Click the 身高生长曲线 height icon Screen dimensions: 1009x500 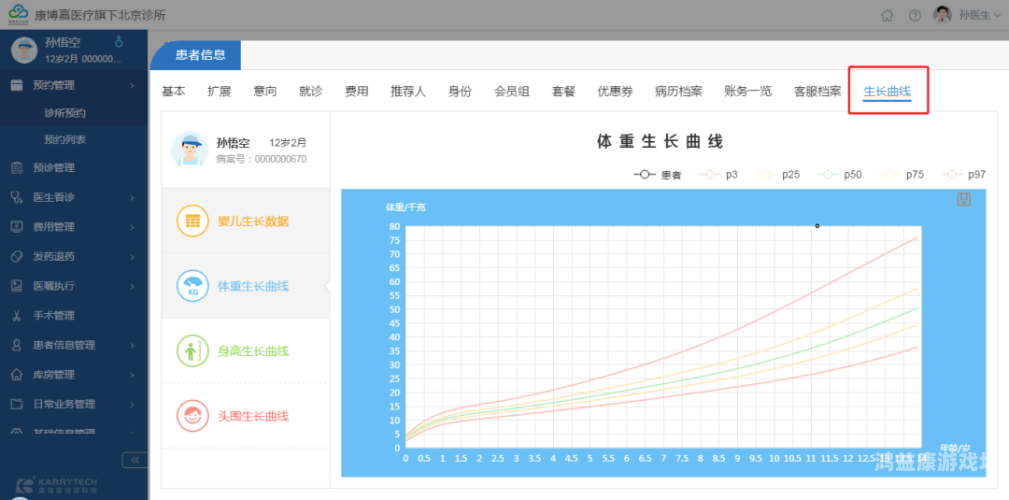[192, 351]
